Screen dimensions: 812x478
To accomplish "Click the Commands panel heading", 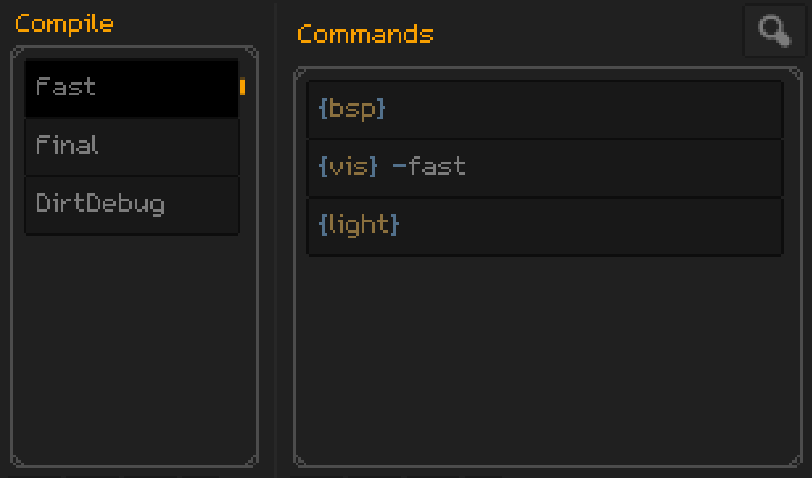I will tap(365, 34).
